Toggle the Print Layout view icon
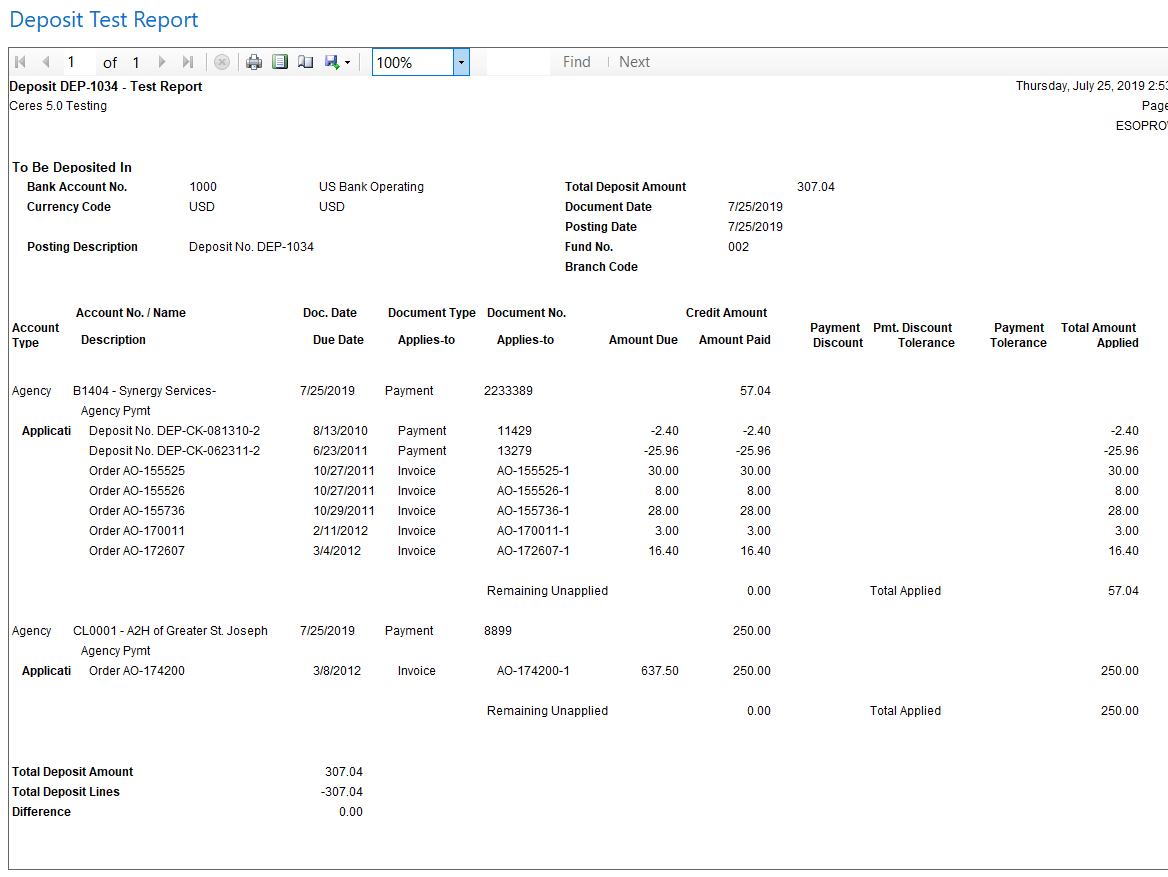 coord(280,62)
